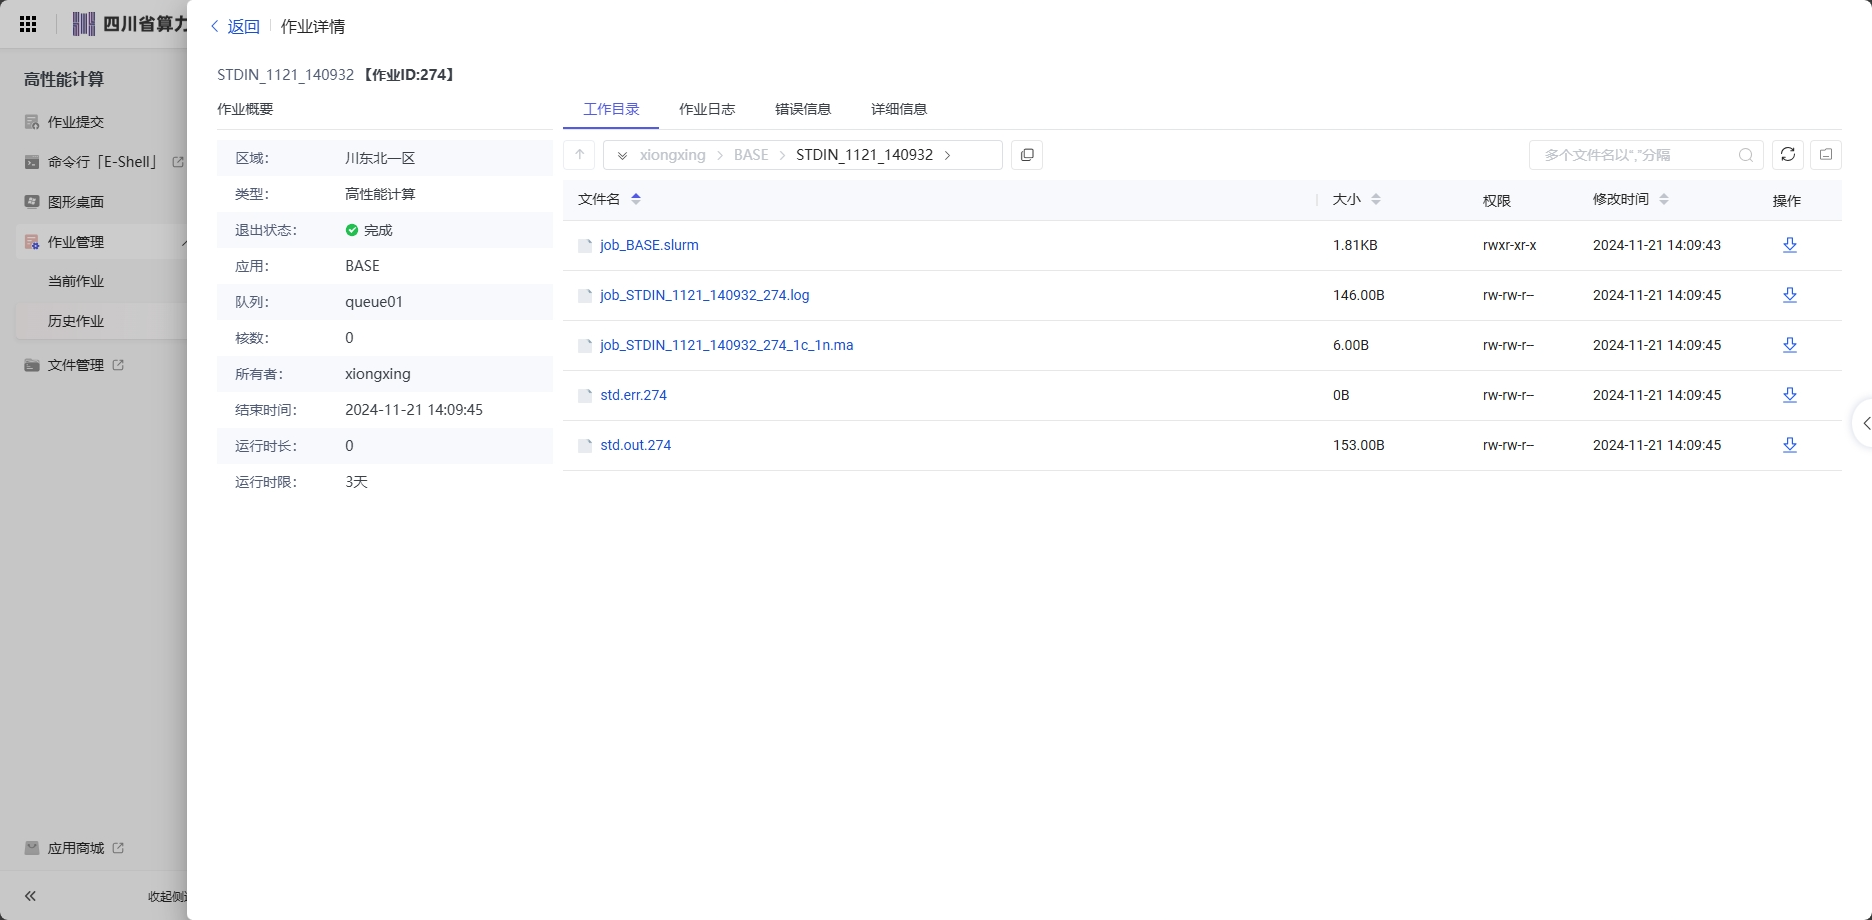Download std.err.274
Viewport: 1872px width, 920px height.
(x=1790, y=395)
